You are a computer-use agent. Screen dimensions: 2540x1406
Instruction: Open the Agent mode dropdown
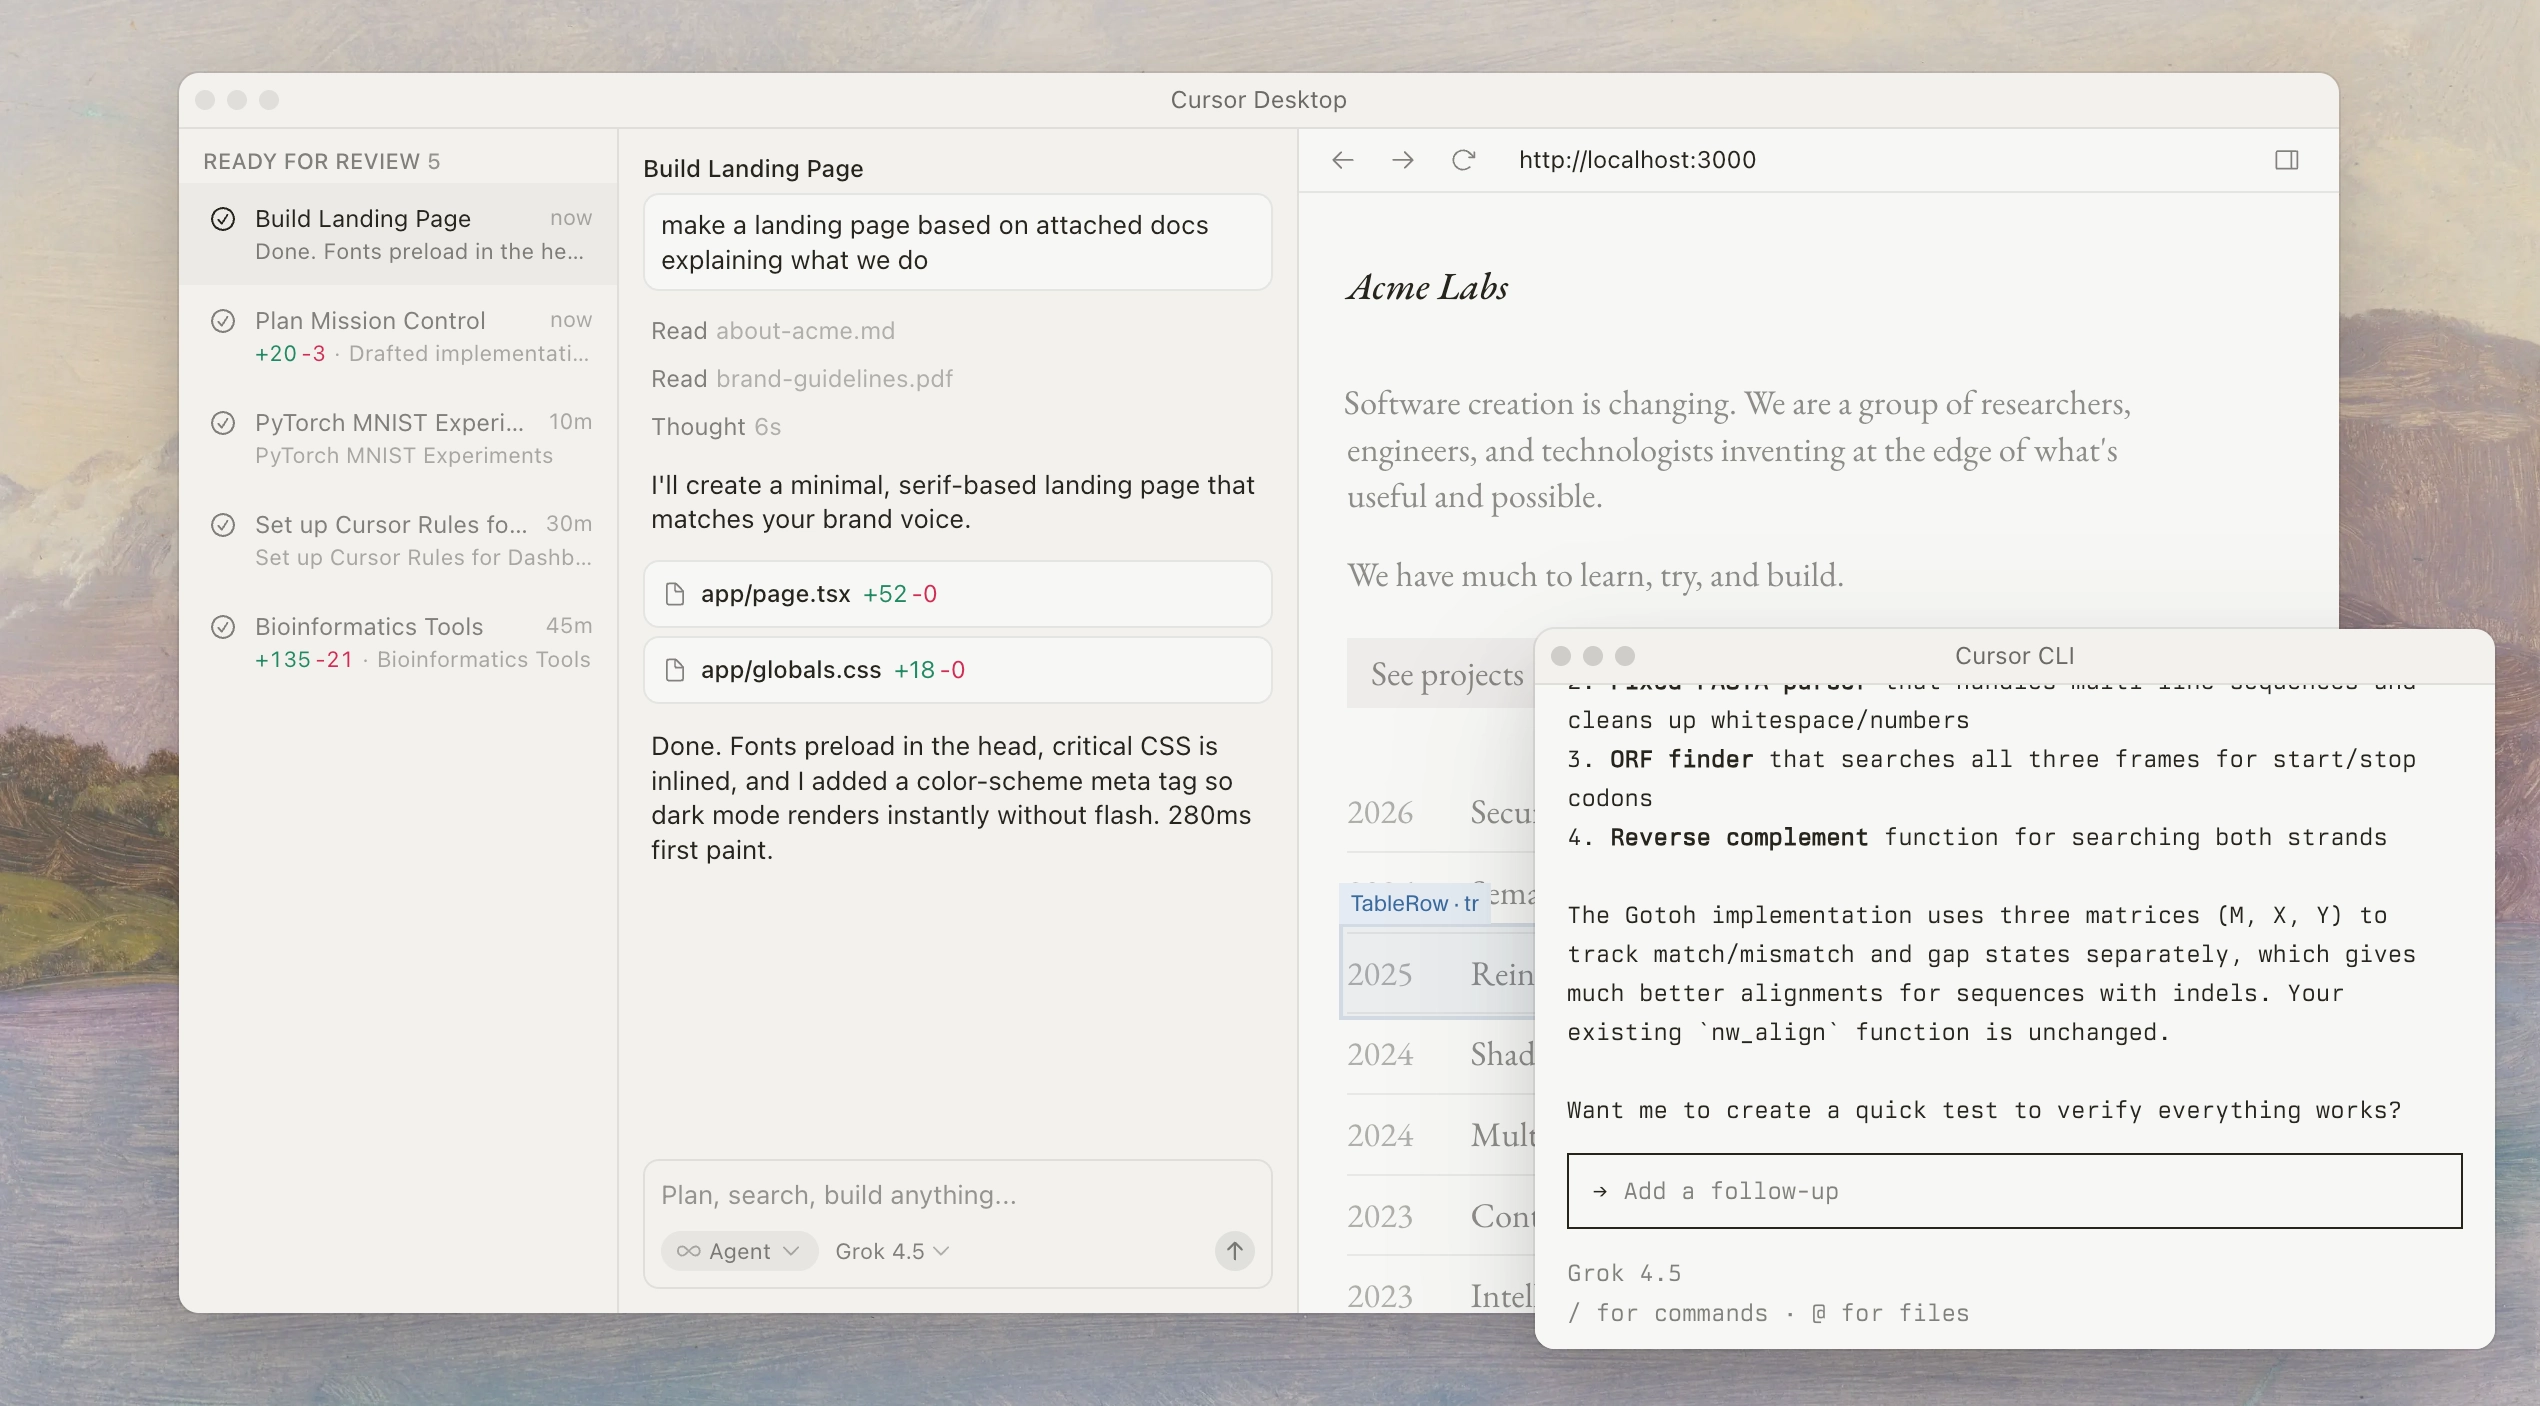point(739,1251)
